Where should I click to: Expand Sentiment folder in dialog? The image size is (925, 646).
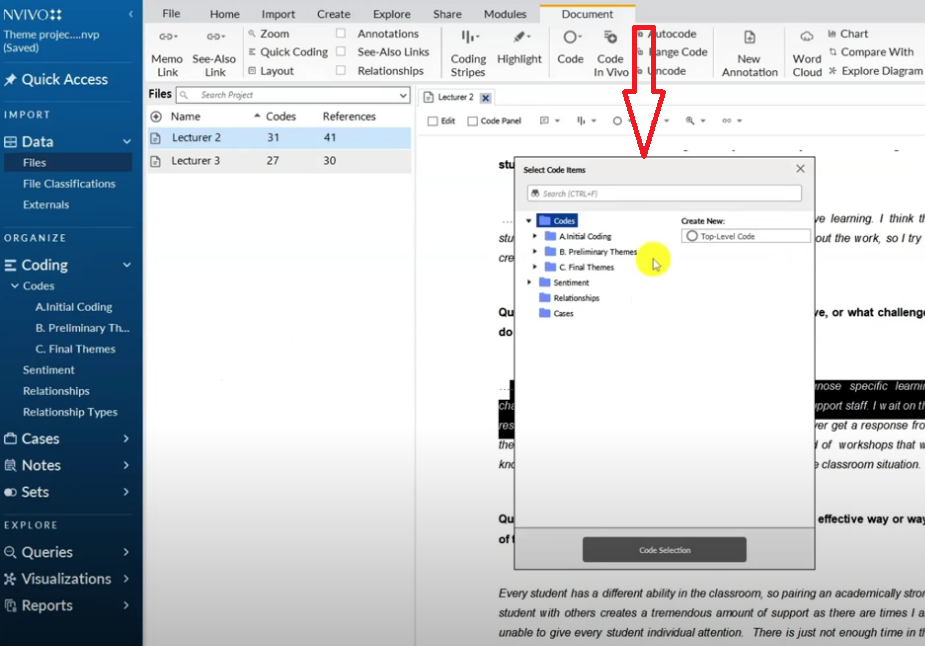coord(529,282)
